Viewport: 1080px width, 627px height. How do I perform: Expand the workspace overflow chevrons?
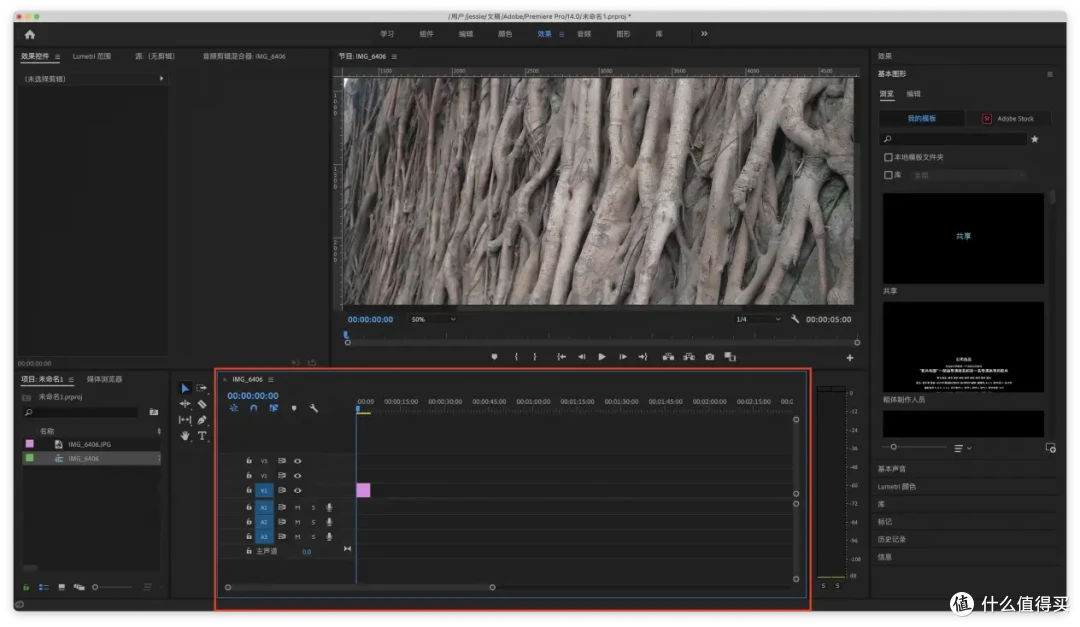(704, 34)
